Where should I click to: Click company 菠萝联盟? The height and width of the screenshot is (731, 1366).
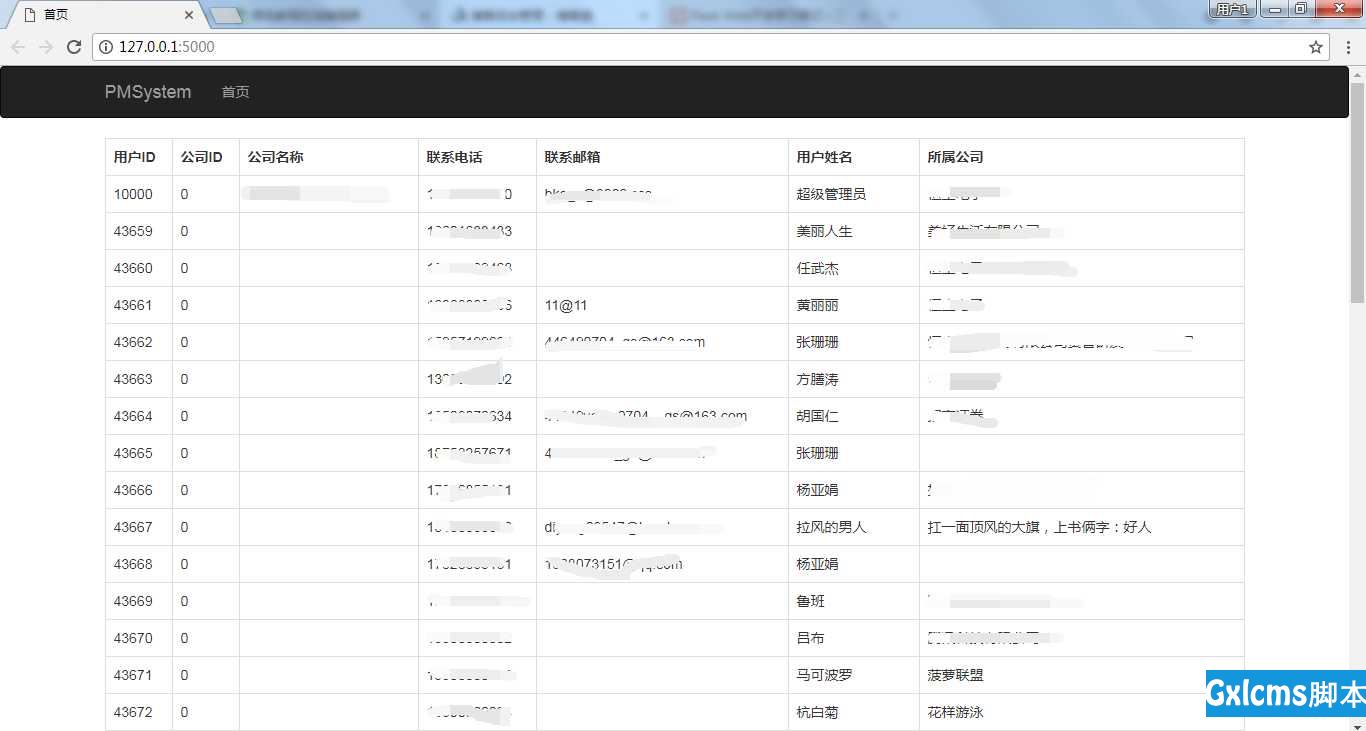(955, 675)
